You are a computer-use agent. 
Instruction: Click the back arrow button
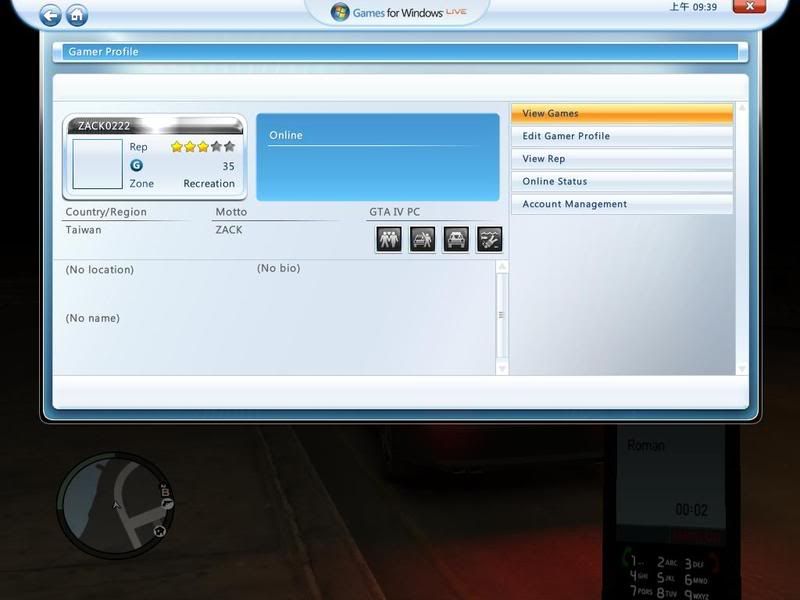[x=50, y=15]
